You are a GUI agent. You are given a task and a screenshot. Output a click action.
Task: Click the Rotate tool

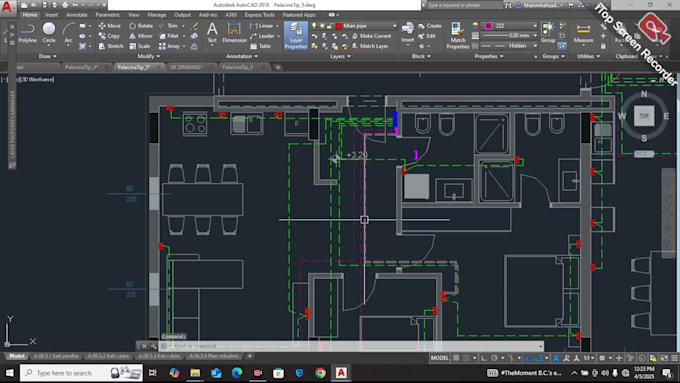click(141, 26)
